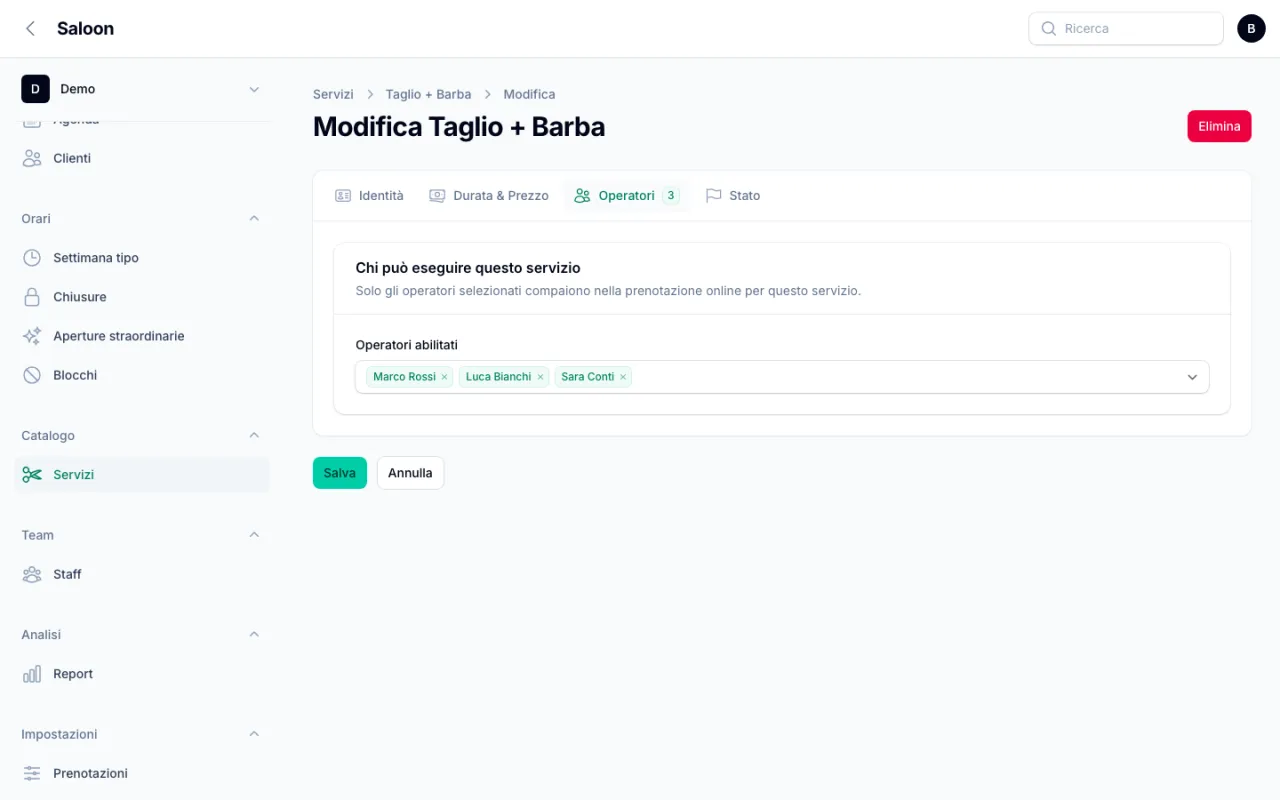Open Settimana tipo in the sidebar
Image resolution: width=1280 pixels, height=800 pixels.
[142, 258]
